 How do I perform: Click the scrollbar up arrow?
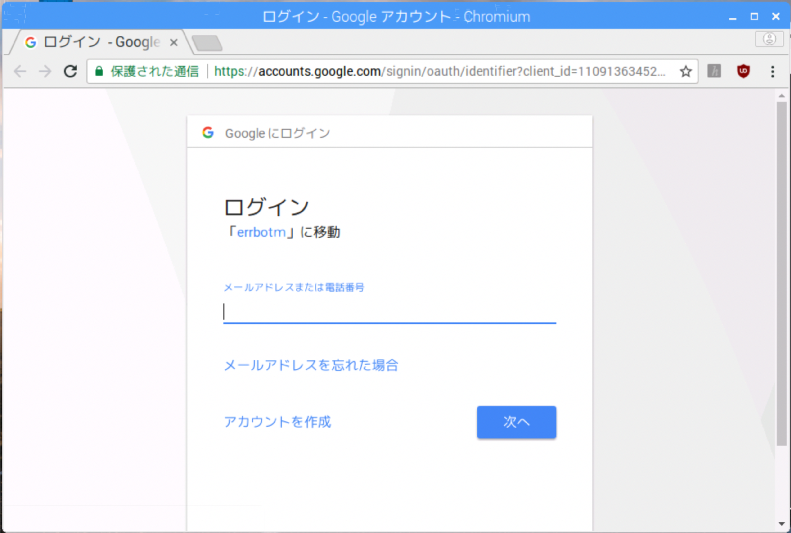[781, 95]
